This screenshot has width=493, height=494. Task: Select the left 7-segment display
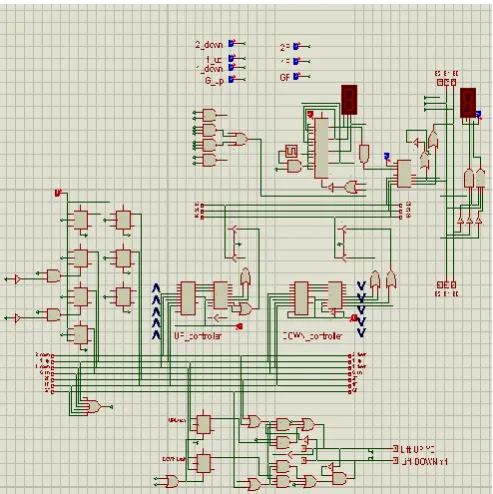(x=349, y=100)
